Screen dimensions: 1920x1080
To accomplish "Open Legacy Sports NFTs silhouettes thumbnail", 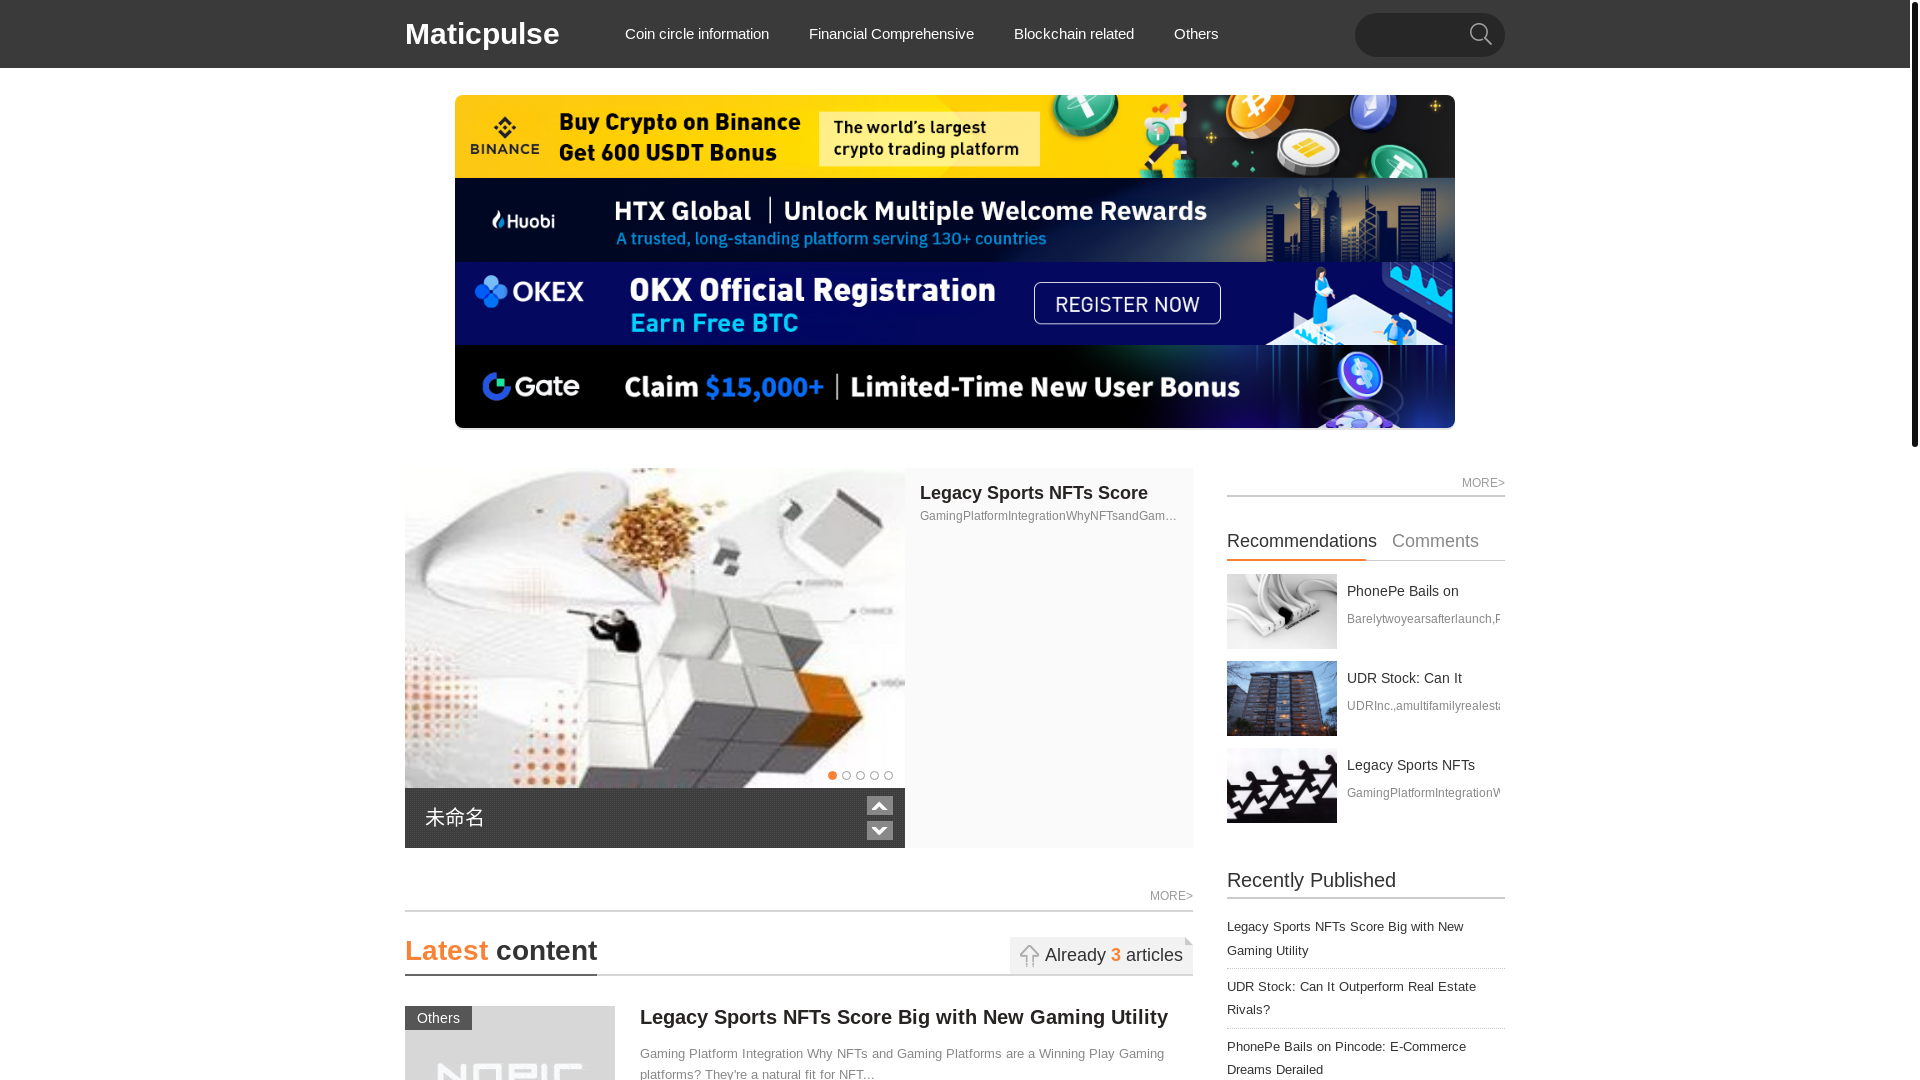I will click(x=1282, y=785).
